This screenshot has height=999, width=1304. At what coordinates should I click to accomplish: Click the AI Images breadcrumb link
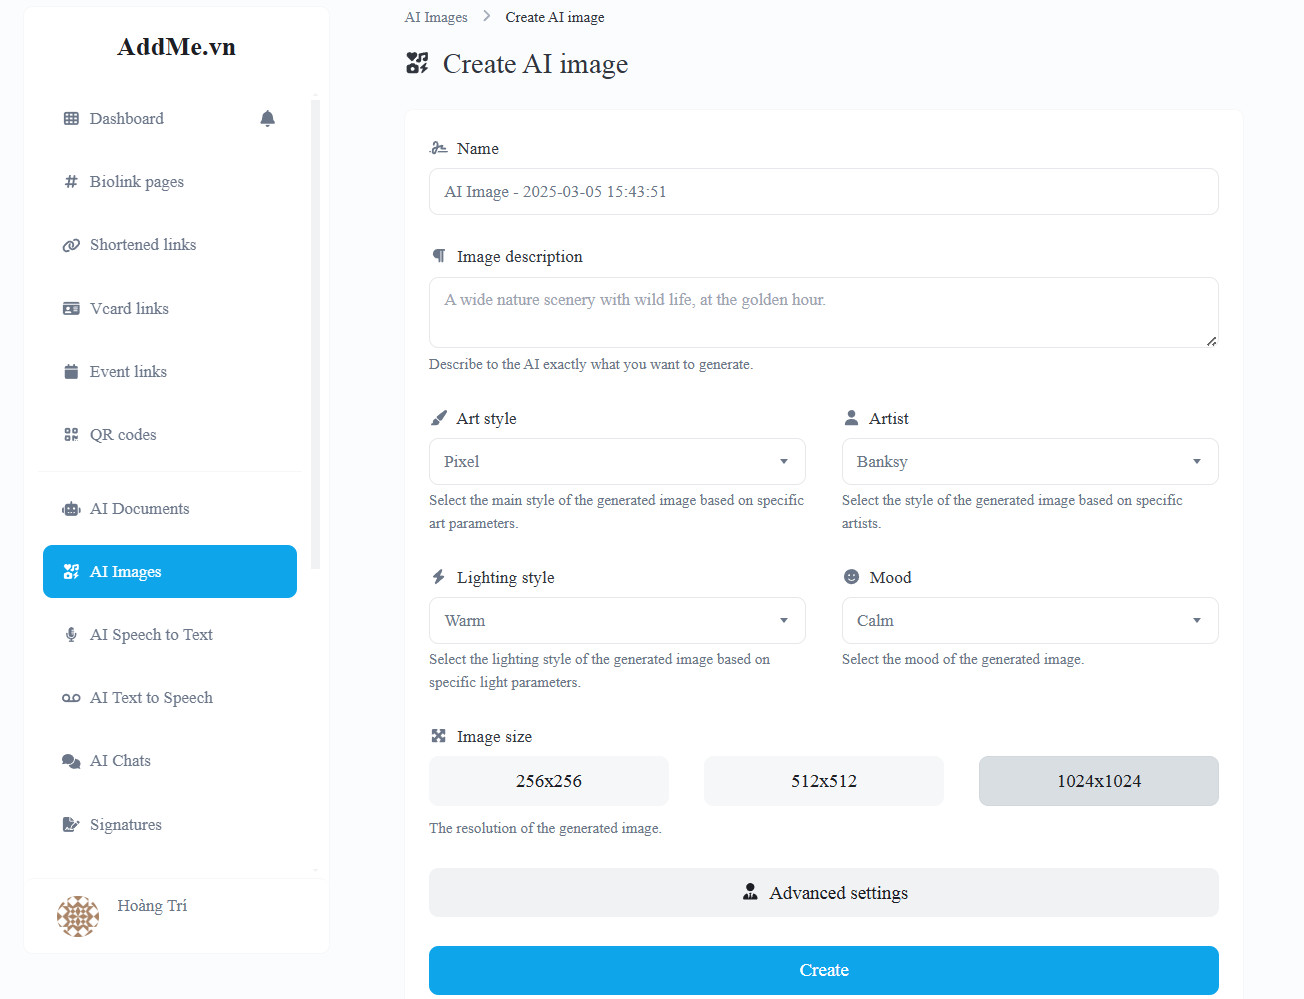[436, 17]
